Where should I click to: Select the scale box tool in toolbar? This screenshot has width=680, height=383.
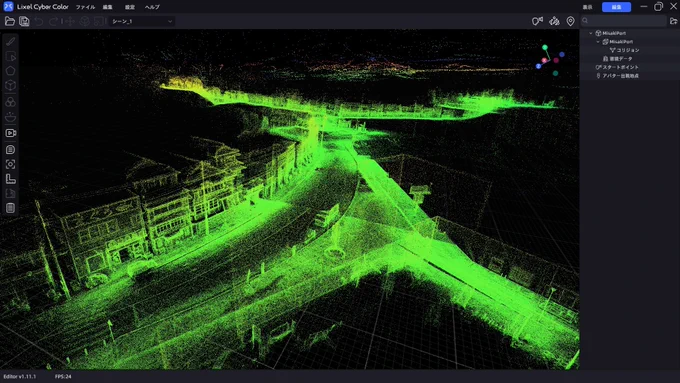click(100, 21)
